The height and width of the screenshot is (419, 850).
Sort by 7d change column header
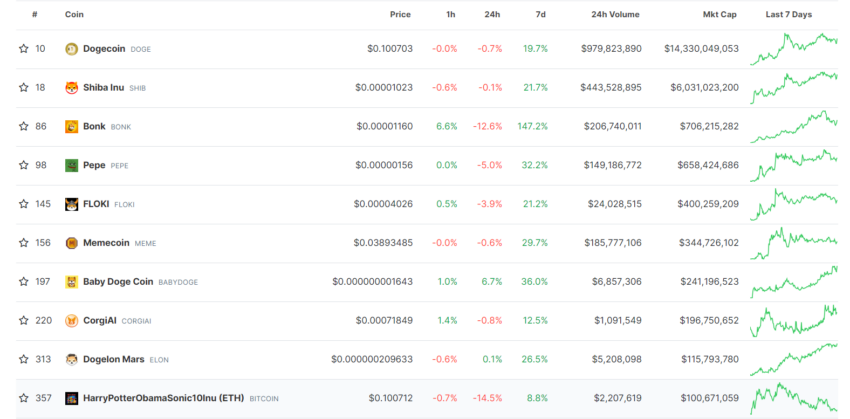540,15
